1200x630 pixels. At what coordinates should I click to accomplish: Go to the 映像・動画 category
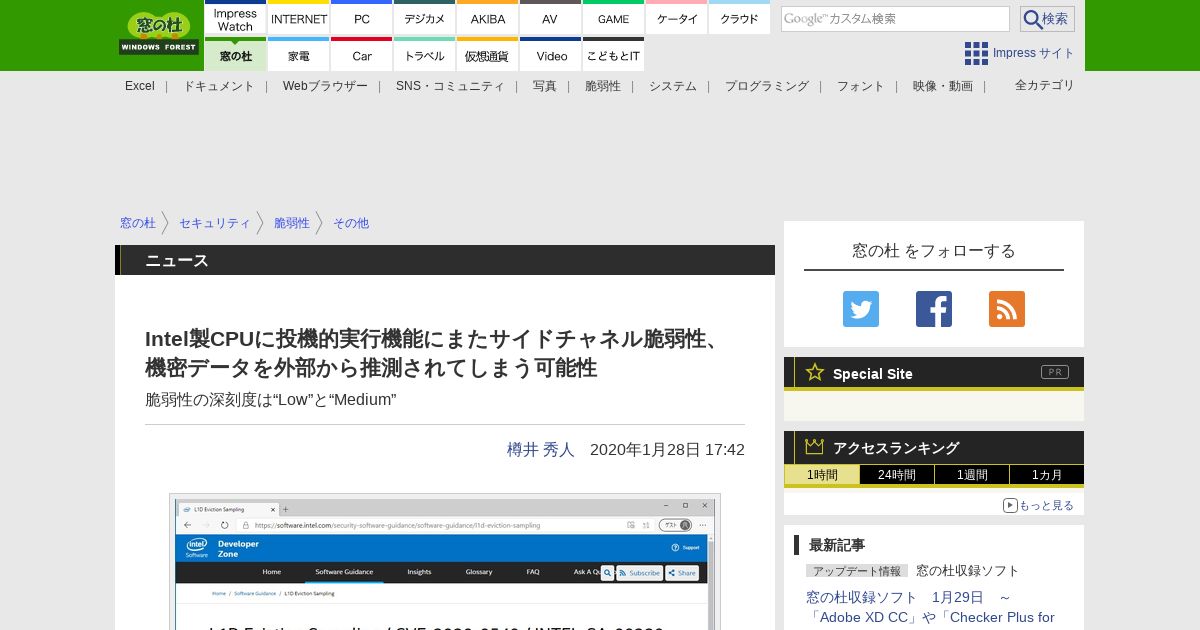point(943,86)
